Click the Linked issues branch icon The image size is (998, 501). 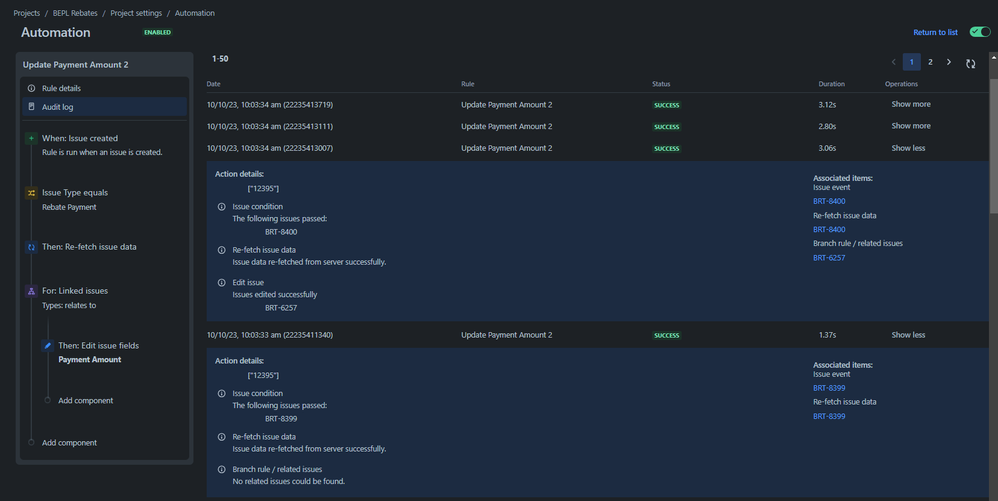point(31,291)
